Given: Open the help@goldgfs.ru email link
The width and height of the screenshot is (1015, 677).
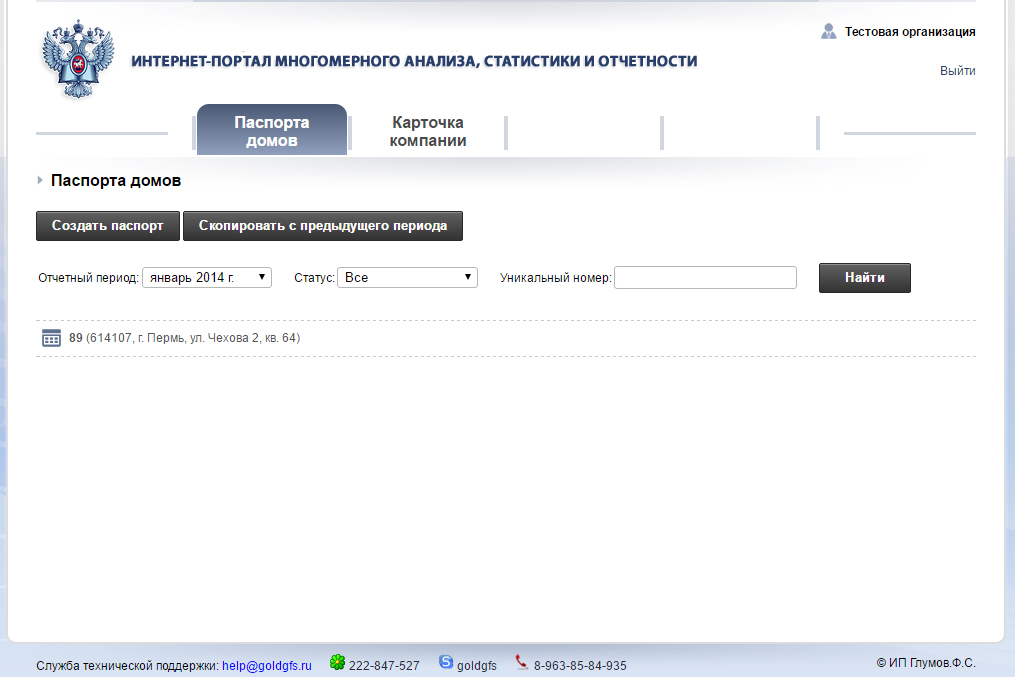Looking at the screenshot, I should 267,665.
